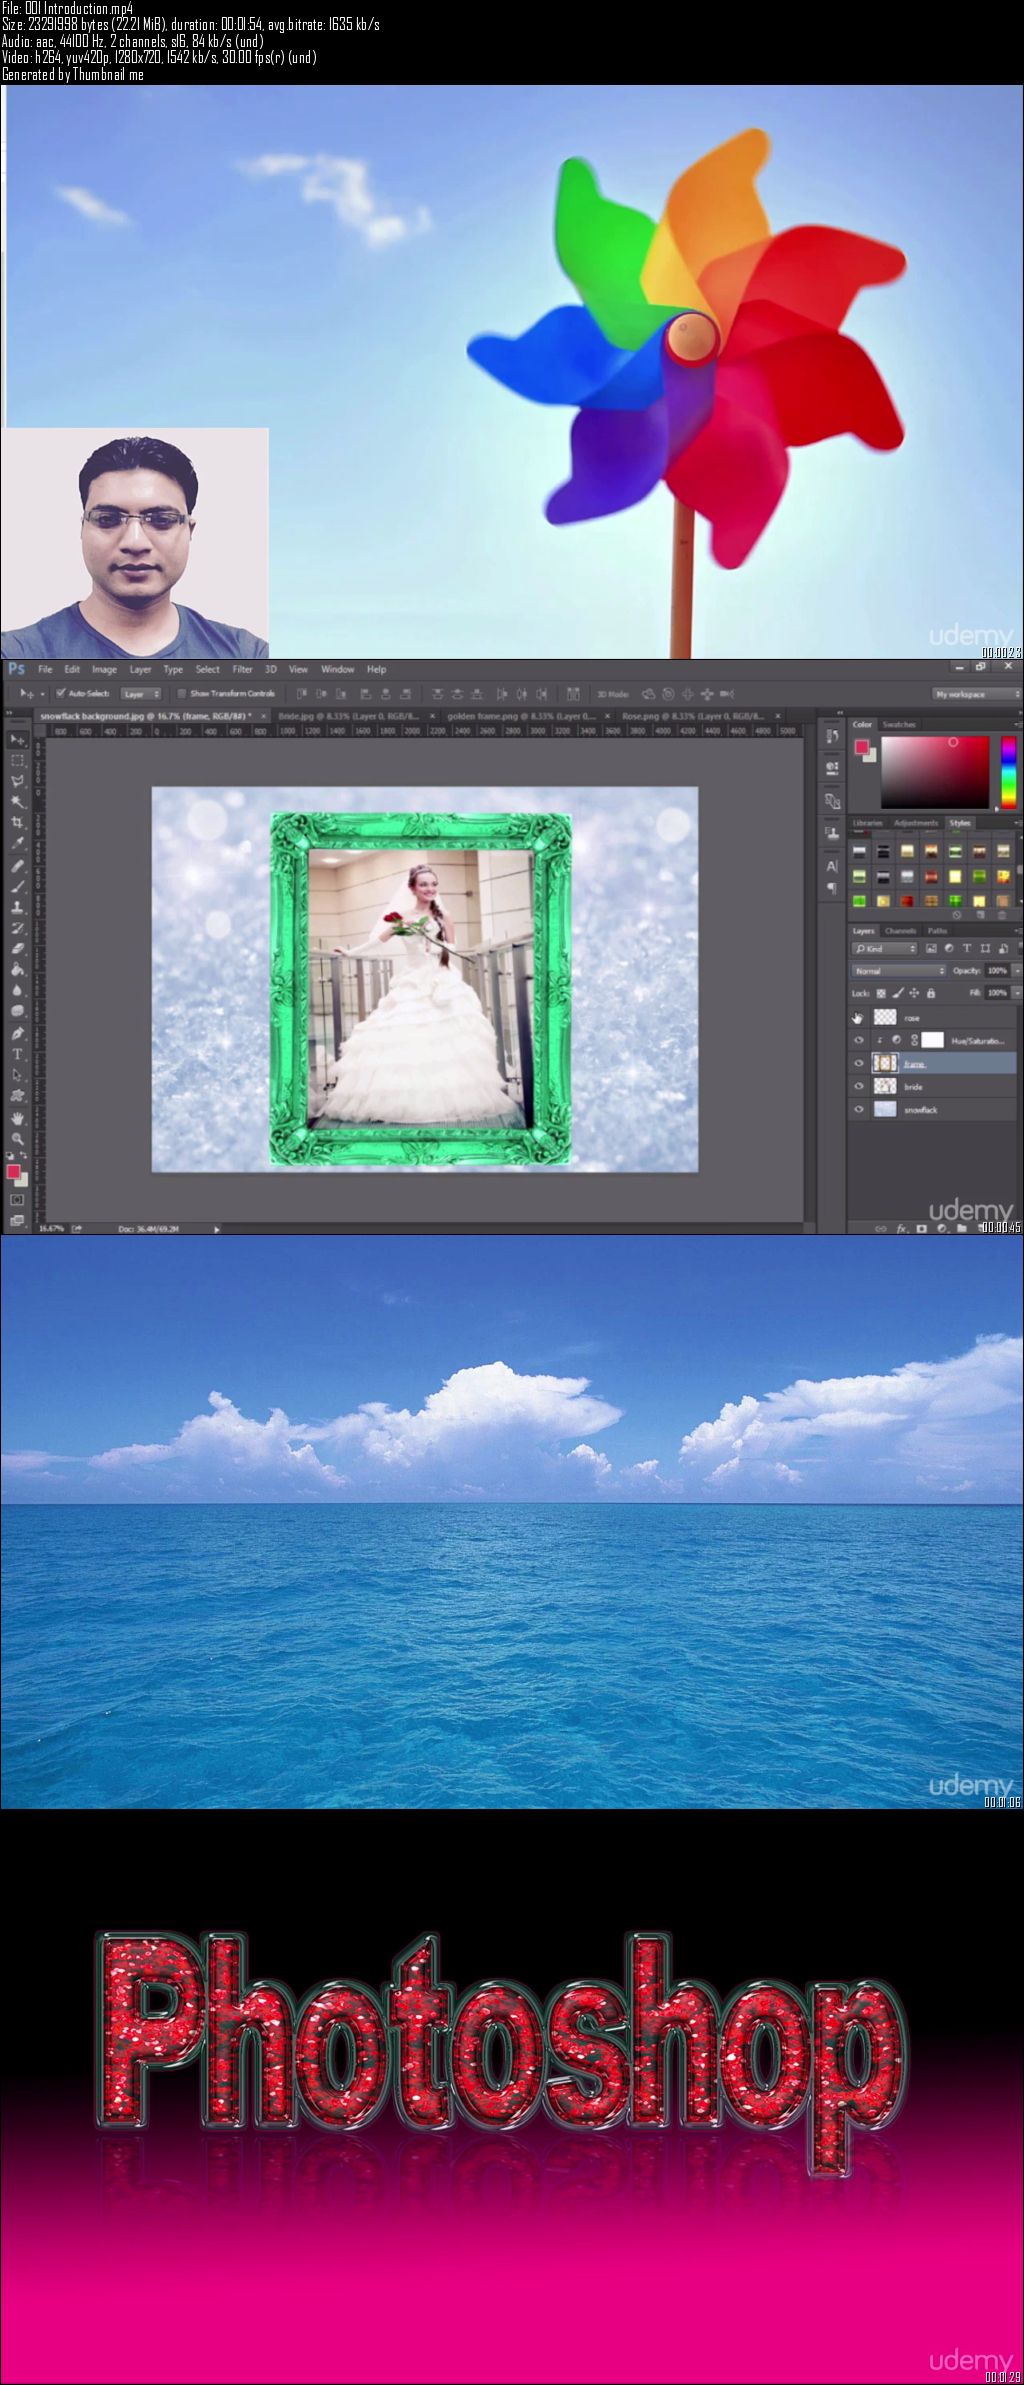Click lock position icon in Layers
1024x2385 pixels.
[914, 993]
